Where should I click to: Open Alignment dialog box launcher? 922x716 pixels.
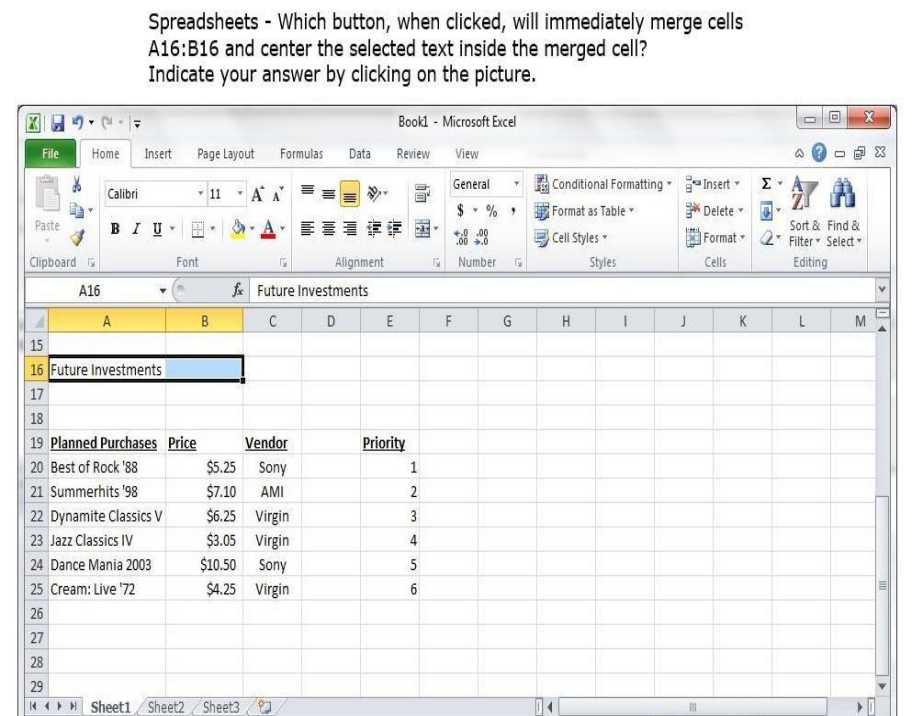tap(436, 263)
